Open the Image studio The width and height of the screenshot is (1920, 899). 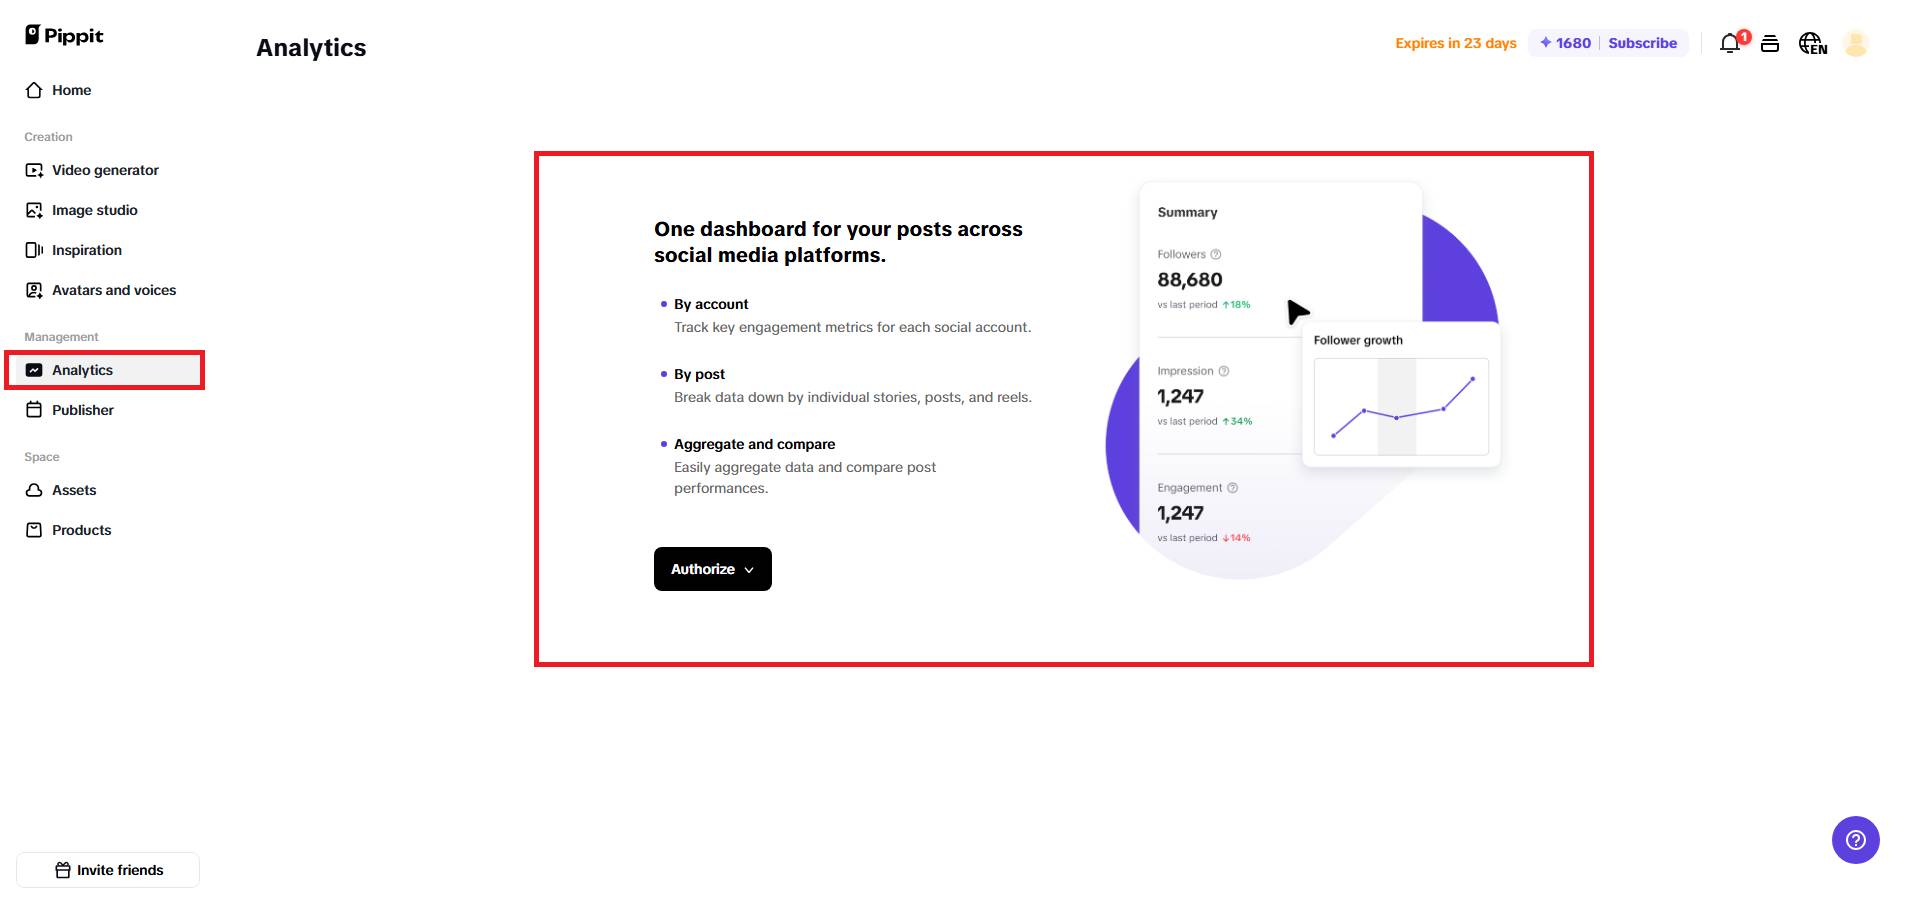pyautogui.click(x=95, y=210)
